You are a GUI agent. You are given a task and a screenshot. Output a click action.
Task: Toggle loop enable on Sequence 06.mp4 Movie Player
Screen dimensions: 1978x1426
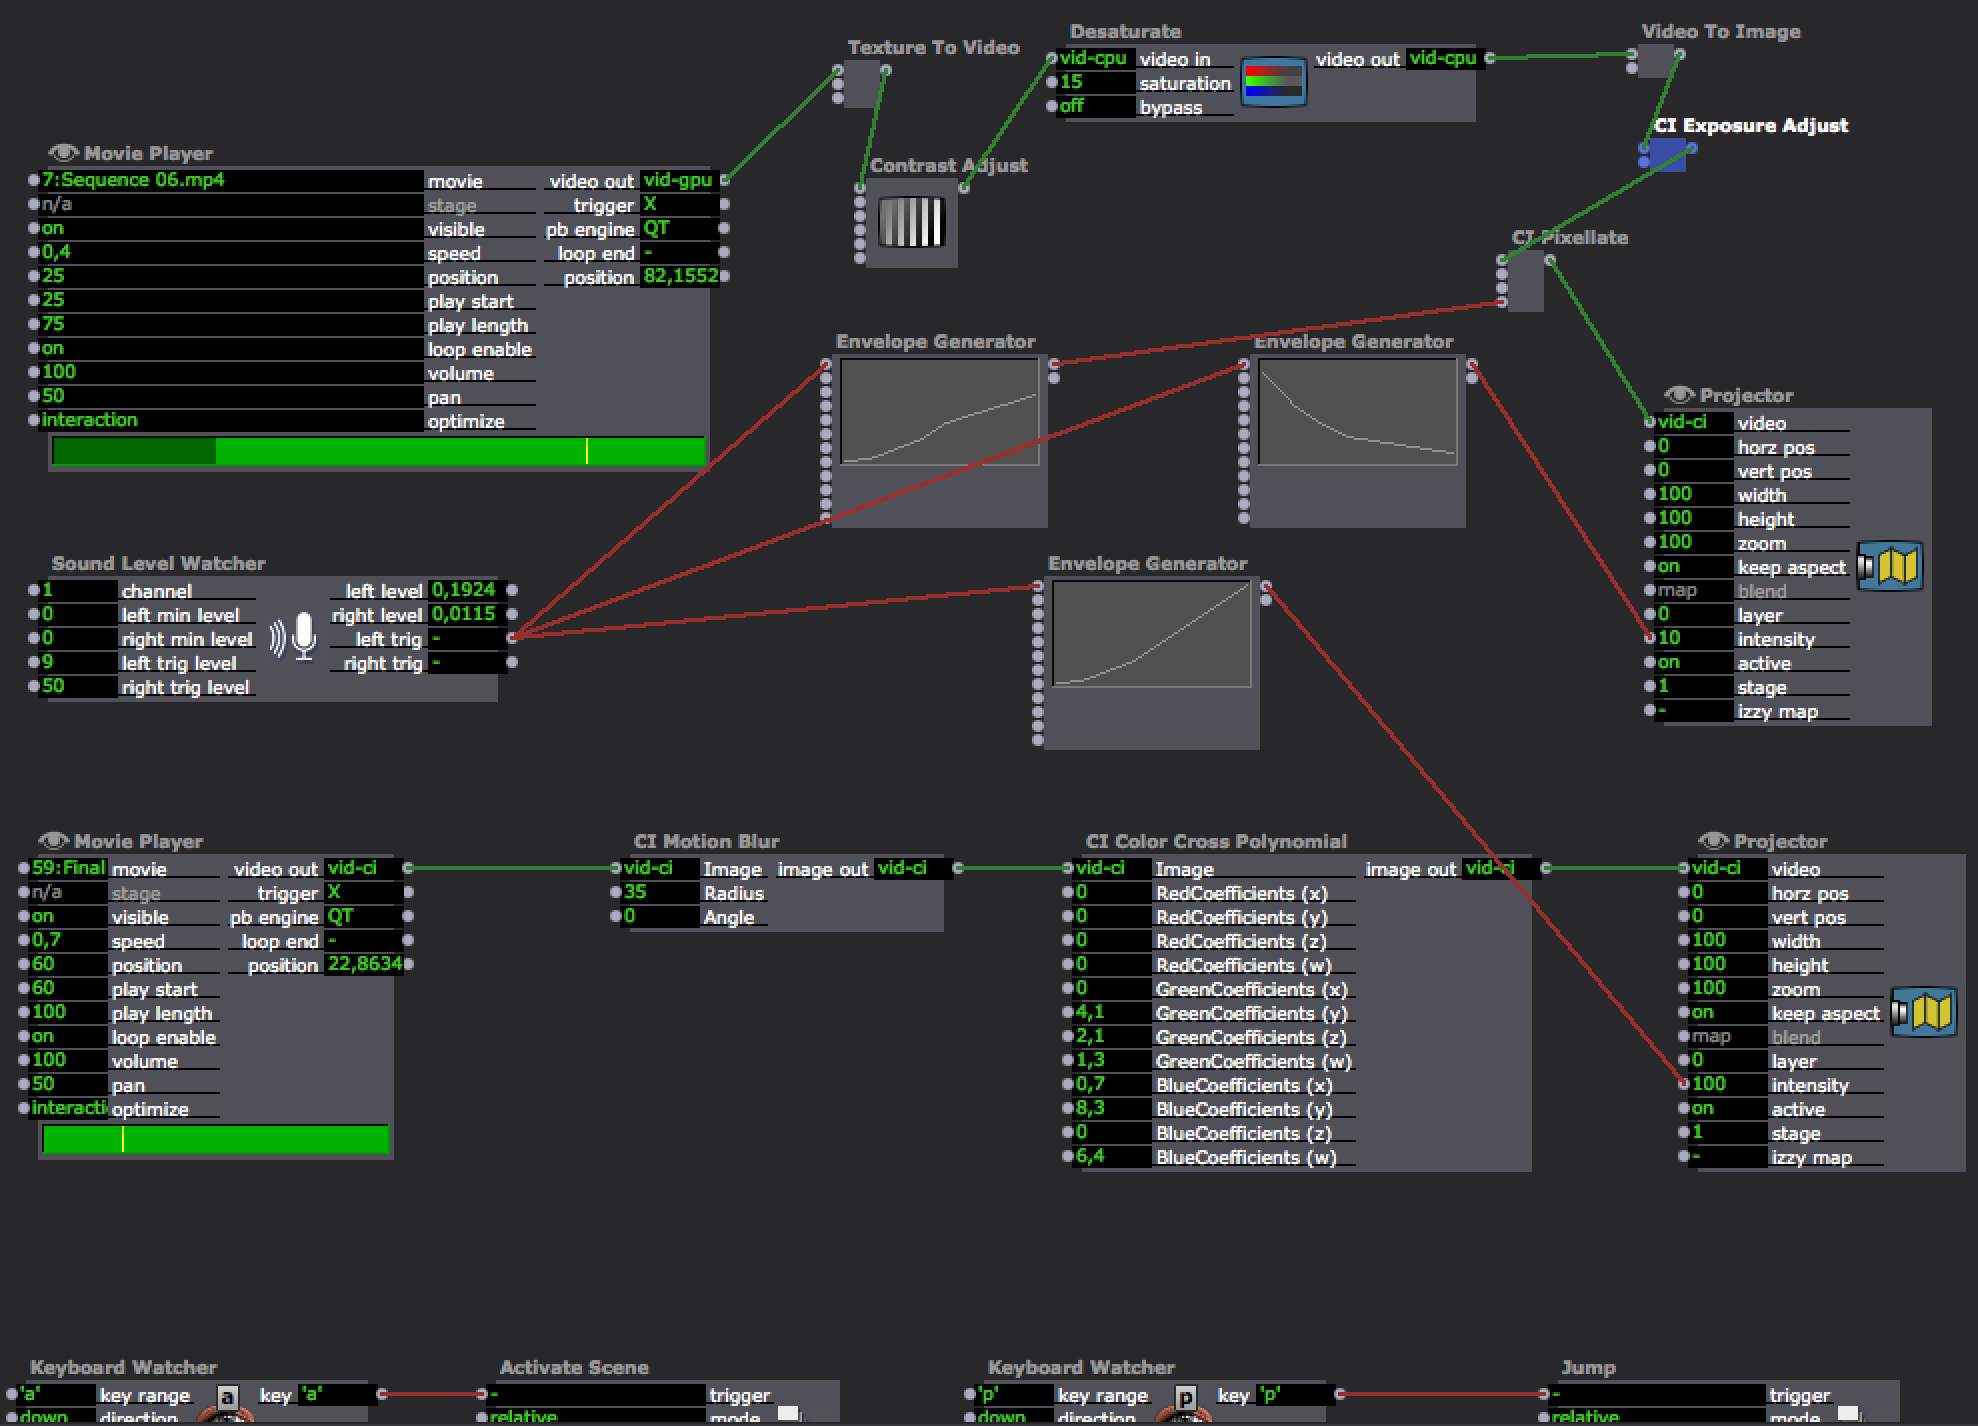[x=231, y=348]
